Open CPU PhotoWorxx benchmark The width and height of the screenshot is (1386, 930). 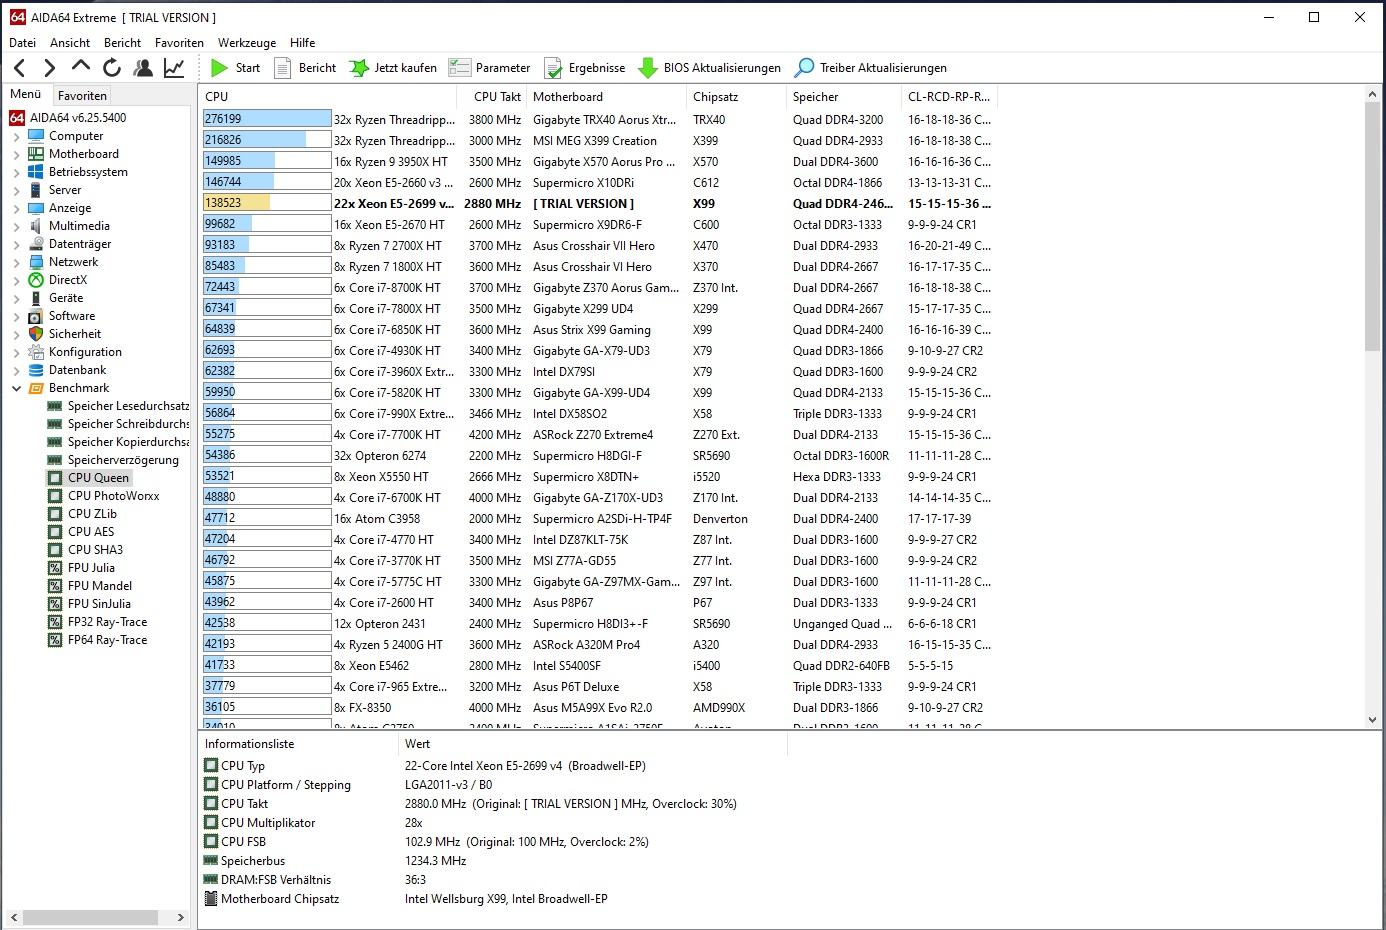(x=113, y=496)
